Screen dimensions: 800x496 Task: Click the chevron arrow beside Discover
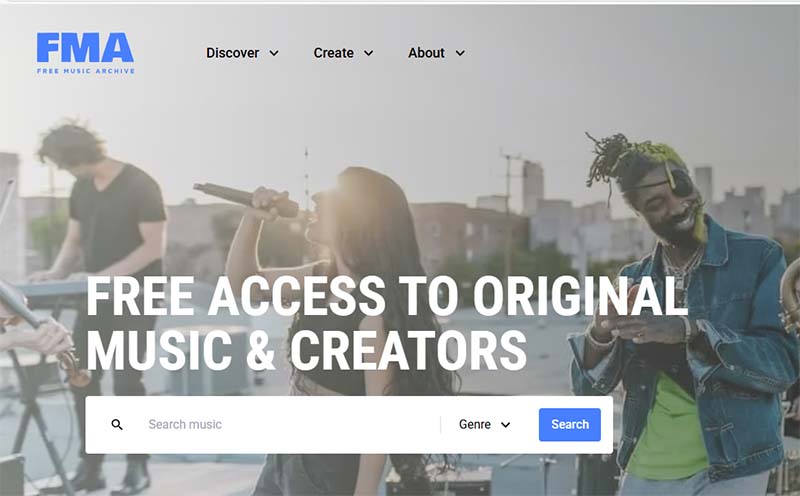pyautogui.click(x=274, y=53)
